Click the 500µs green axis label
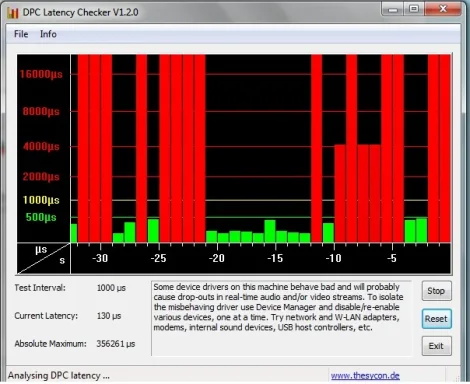The image size is (470, 384). pos(41,217)
